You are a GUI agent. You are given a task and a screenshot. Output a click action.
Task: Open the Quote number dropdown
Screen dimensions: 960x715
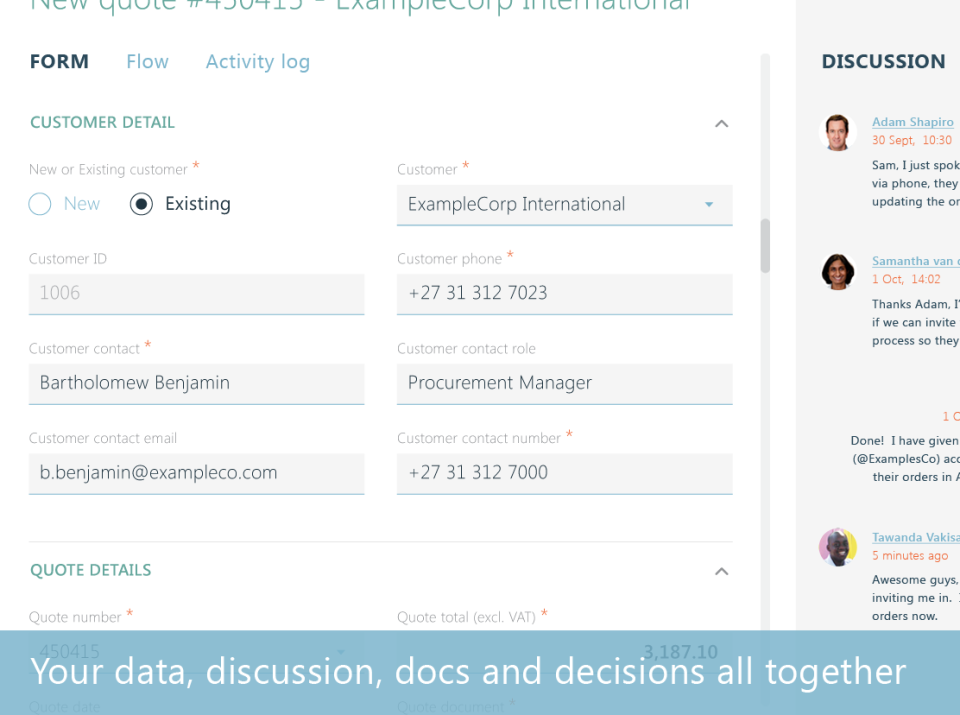(x=340, y=650)
